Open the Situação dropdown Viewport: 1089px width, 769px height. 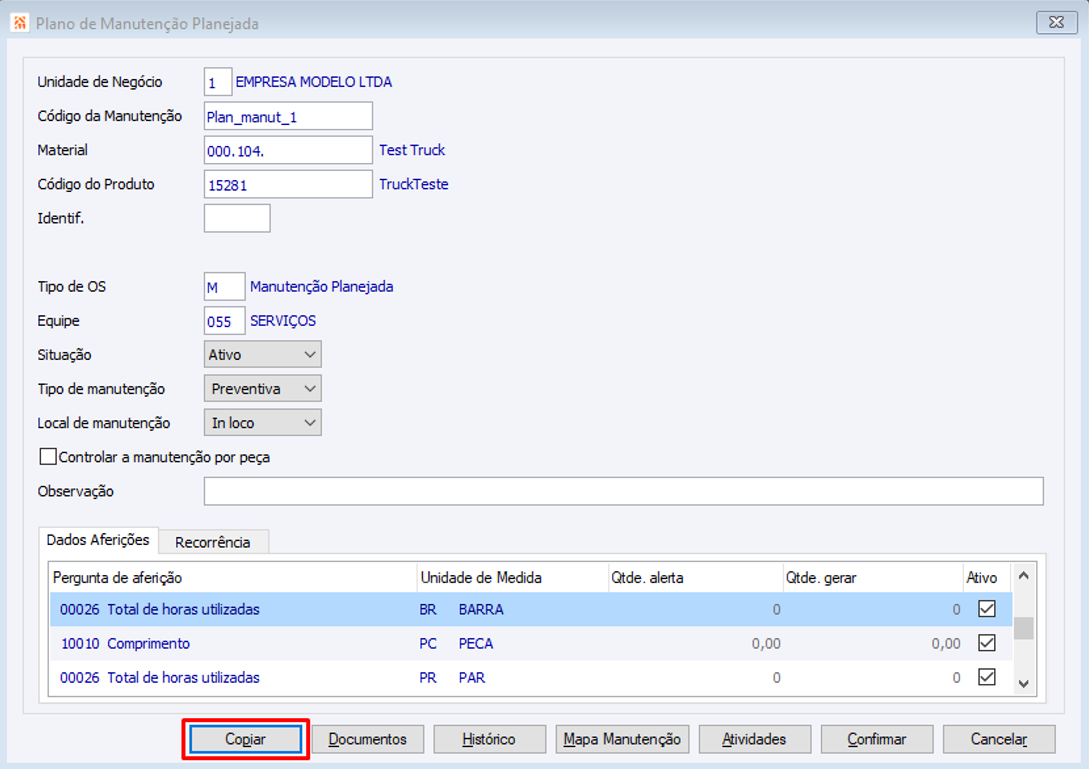click(x=263, y=354)
